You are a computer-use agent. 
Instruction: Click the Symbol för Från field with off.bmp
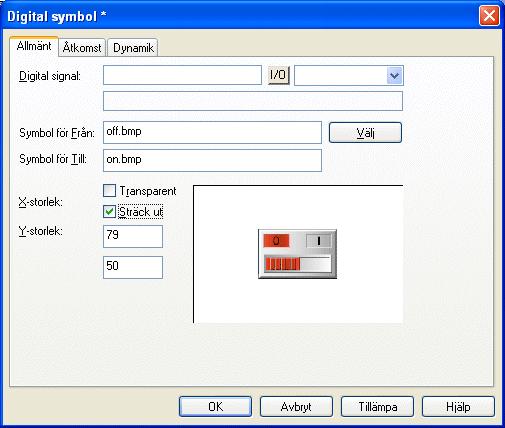coord(212,132)
